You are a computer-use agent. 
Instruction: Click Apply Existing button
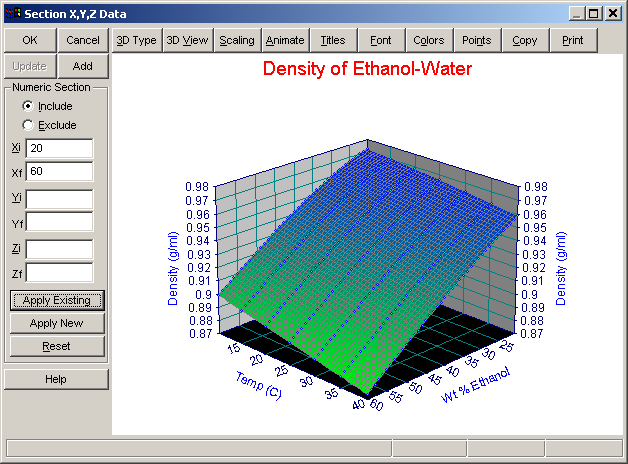57,300
